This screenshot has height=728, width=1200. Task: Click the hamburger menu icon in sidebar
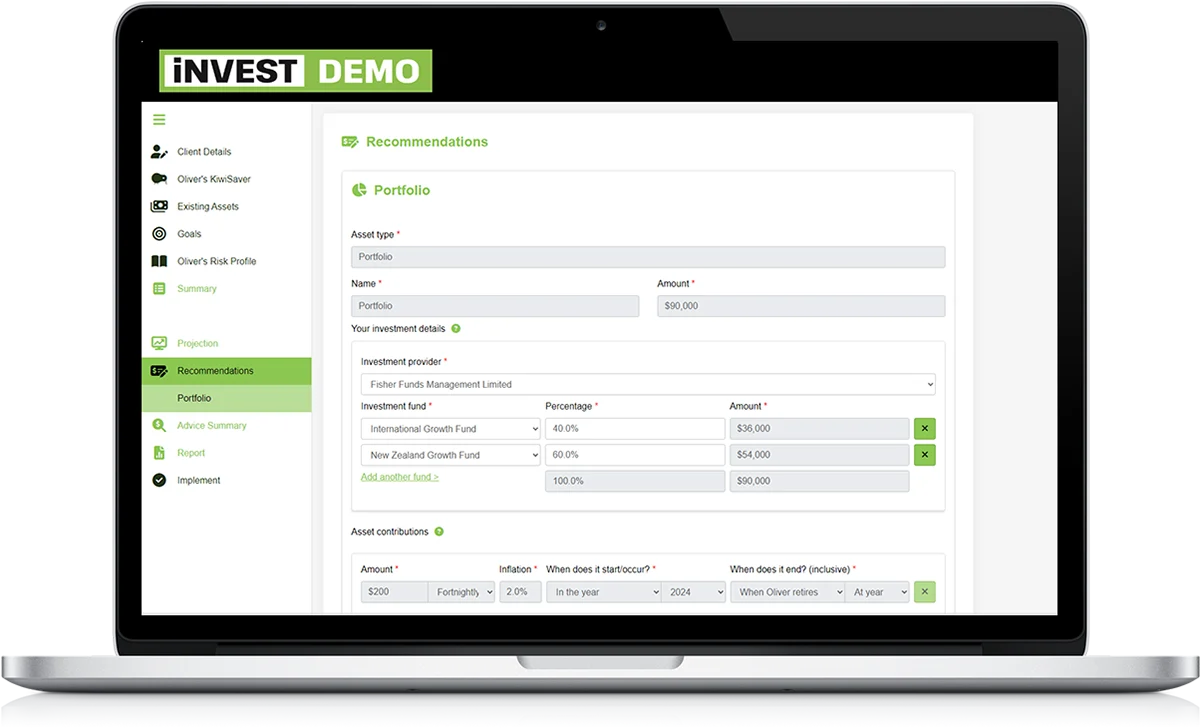point(159,120)
